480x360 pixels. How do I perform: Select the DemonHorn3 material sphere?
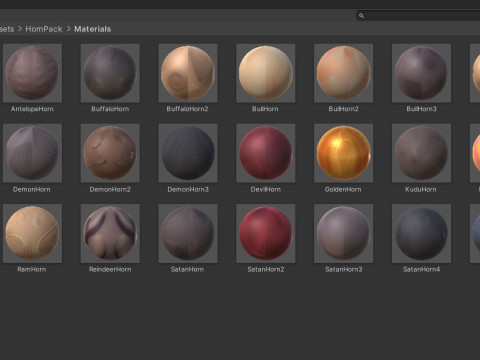(188, 153)
